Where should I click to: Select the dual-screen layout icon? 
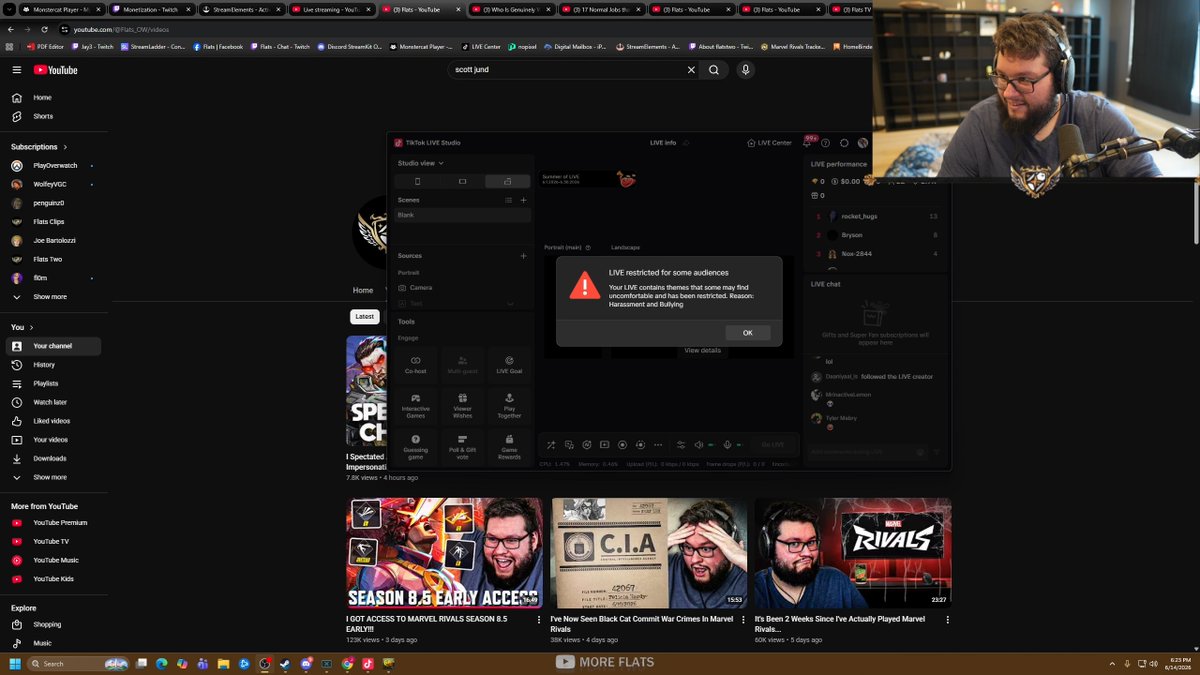(507, 181)
